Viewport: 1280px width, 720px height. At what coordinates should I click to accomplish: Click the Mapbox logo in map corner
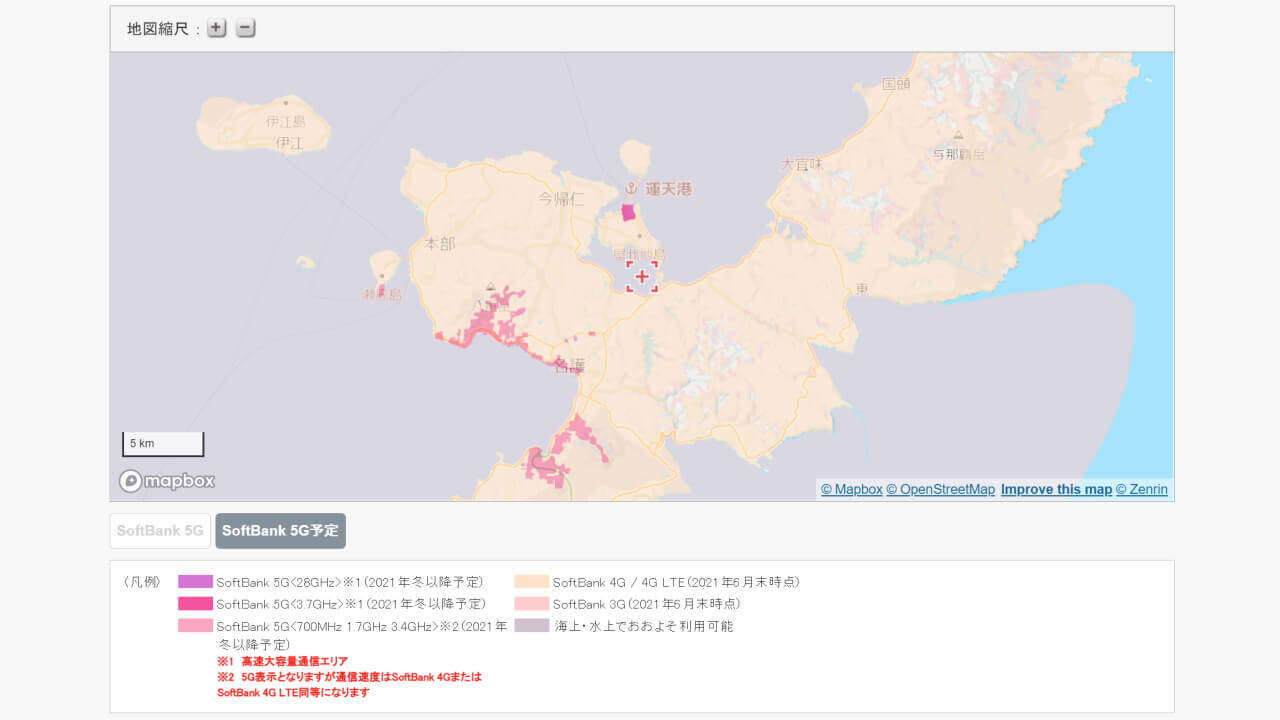(166, 481)
